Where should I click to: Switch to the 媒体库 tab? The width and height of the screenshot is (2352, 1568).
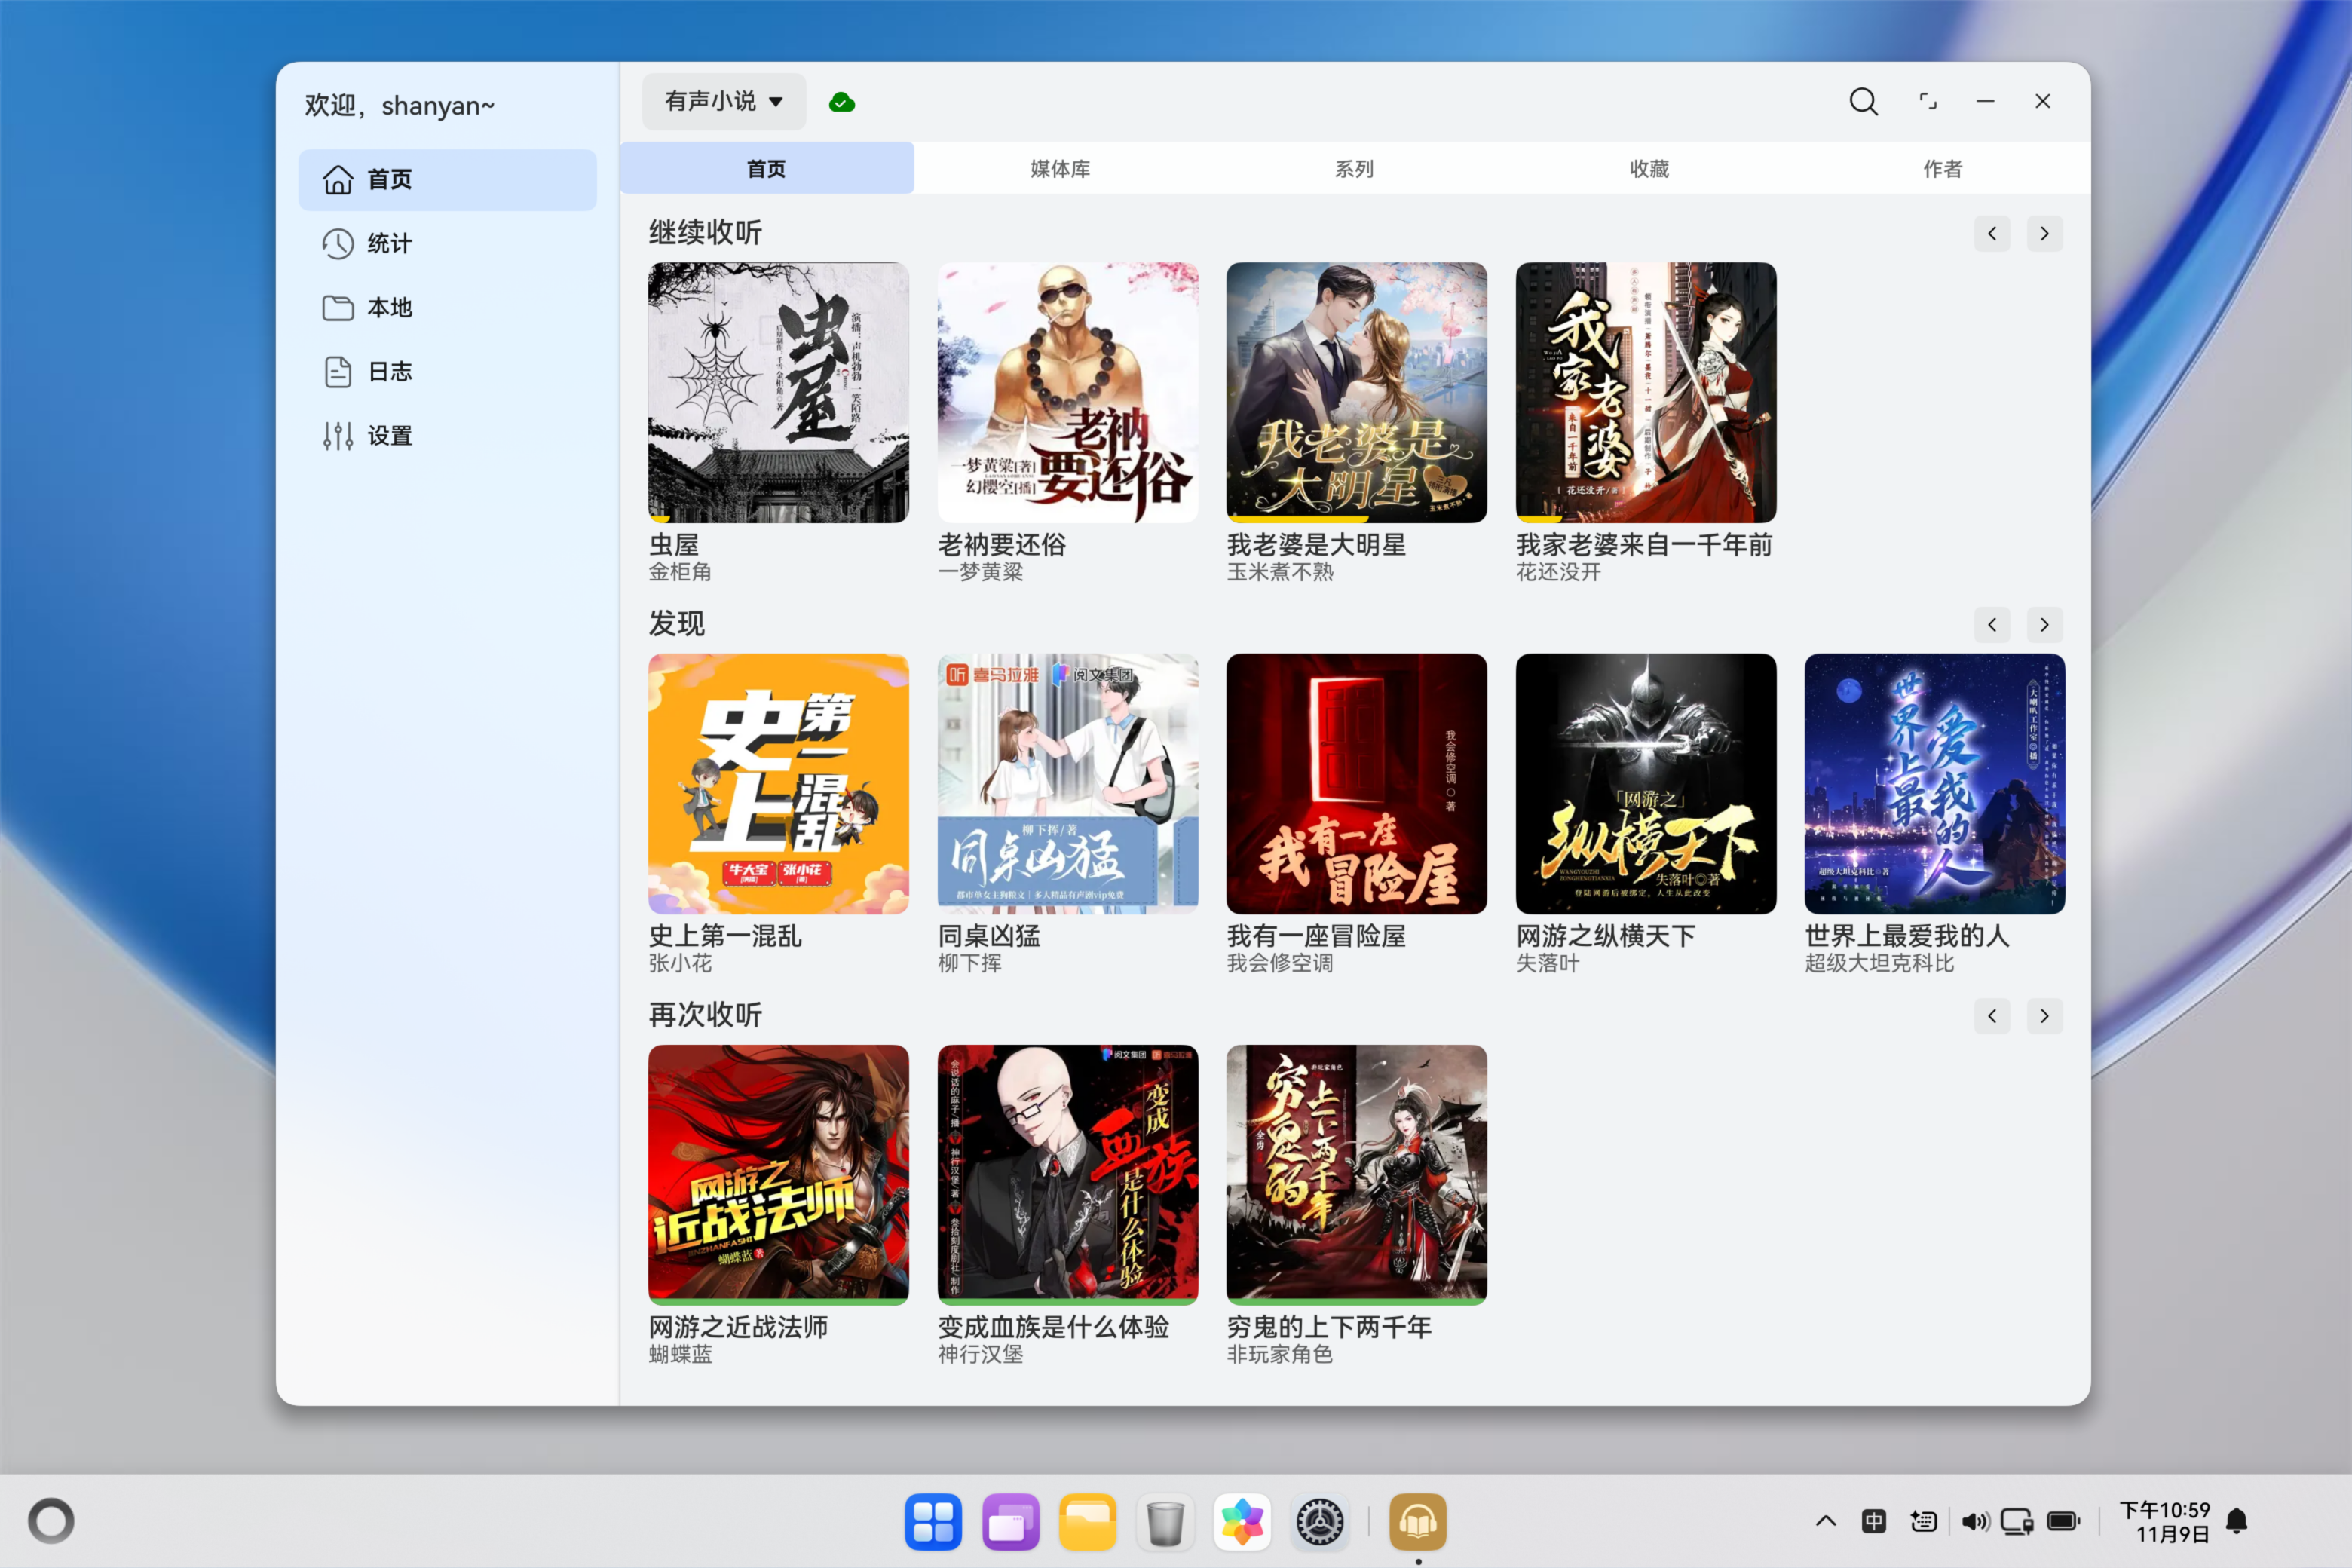tap(1060, 168)
